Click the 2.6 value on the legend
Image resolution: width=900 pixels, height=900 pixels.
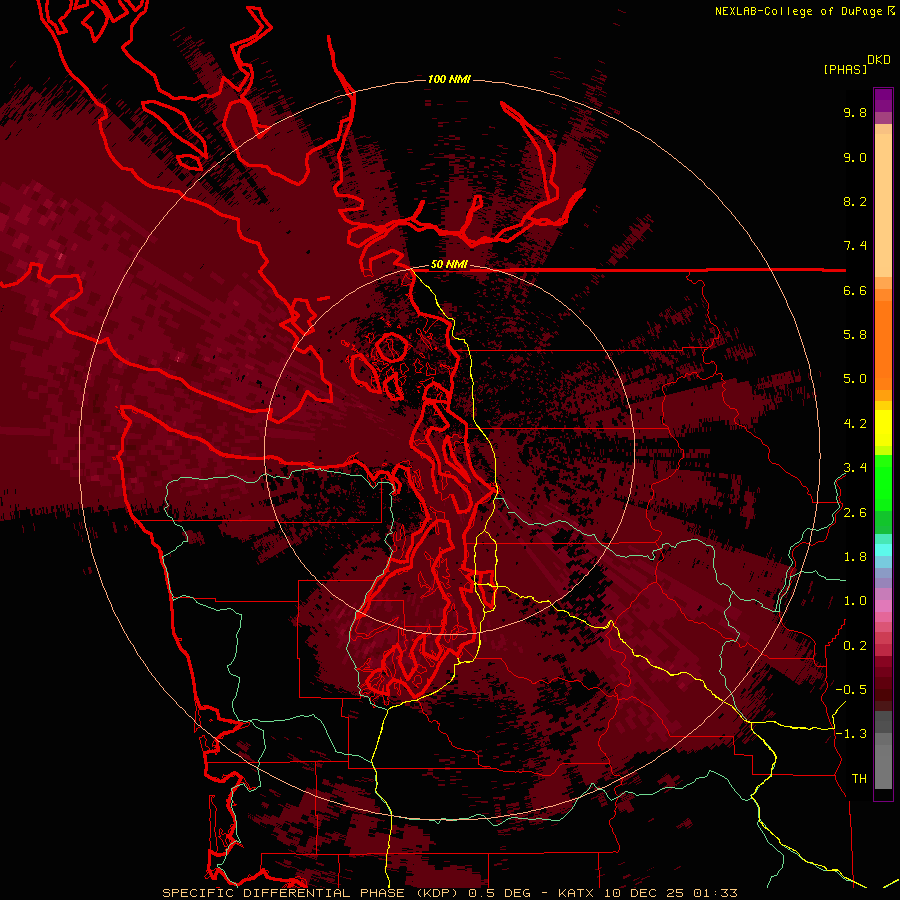pos(855,513)
